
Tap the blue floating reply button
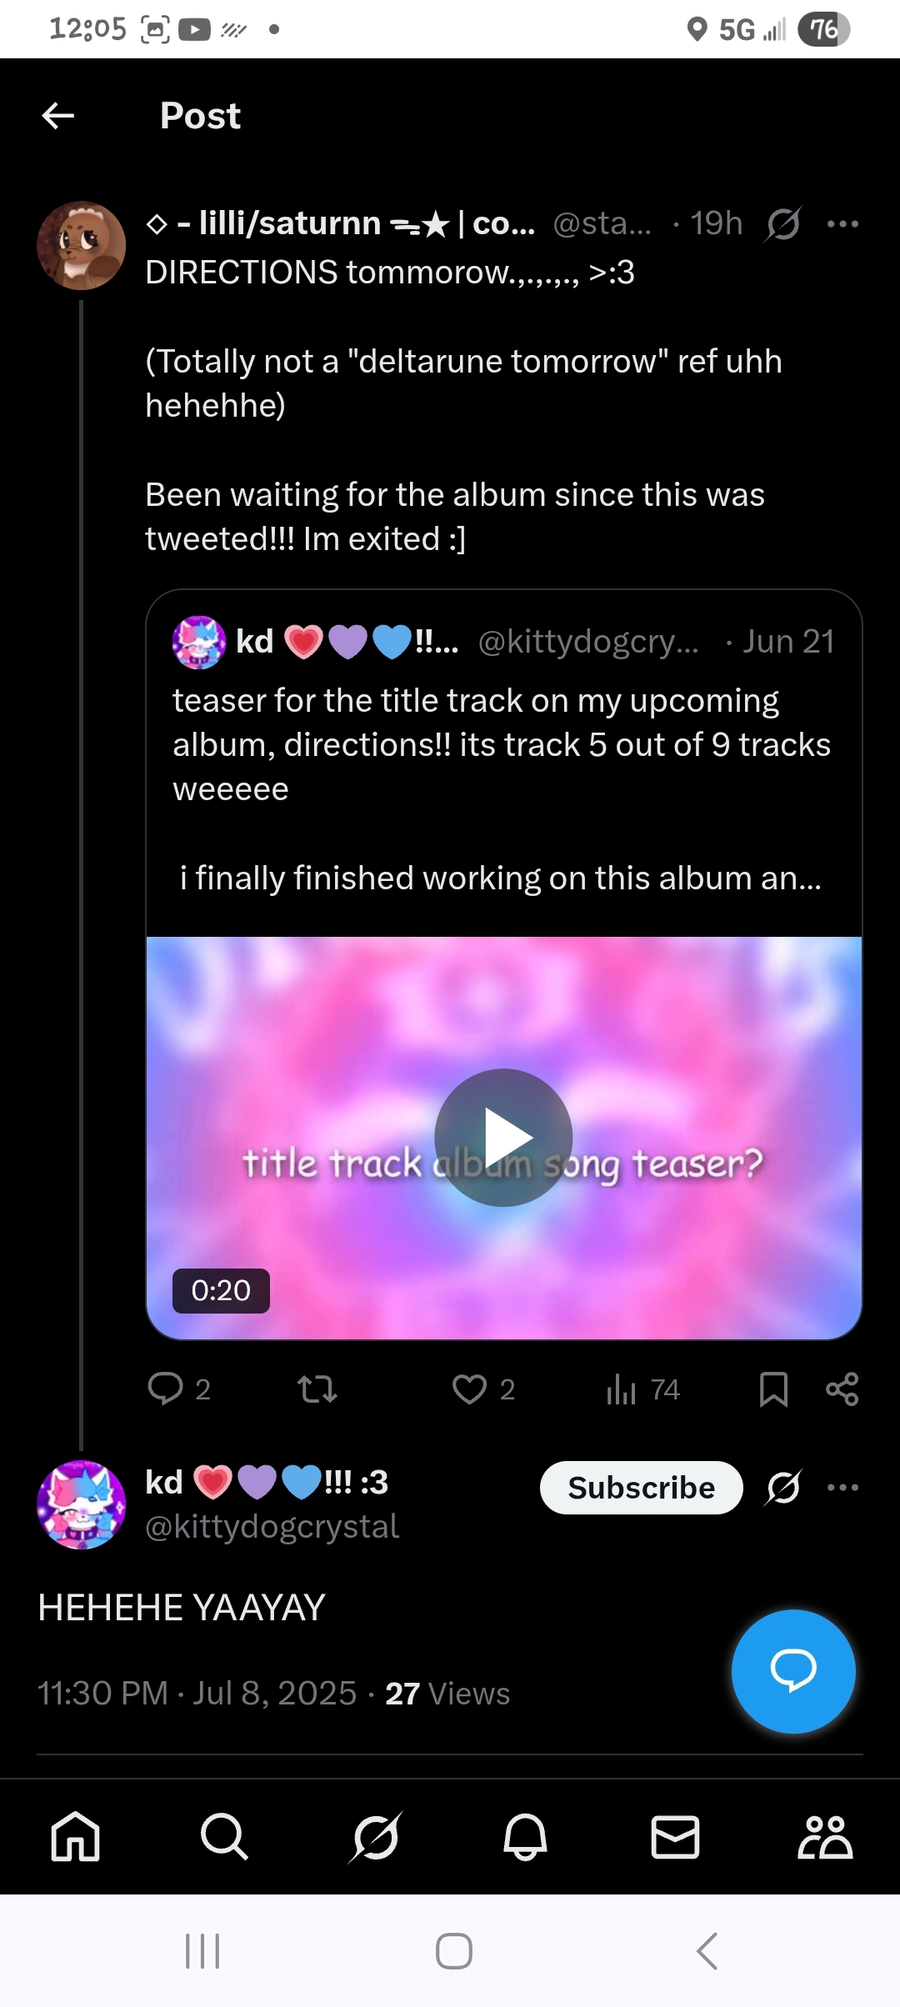(x=793, y=1671)
